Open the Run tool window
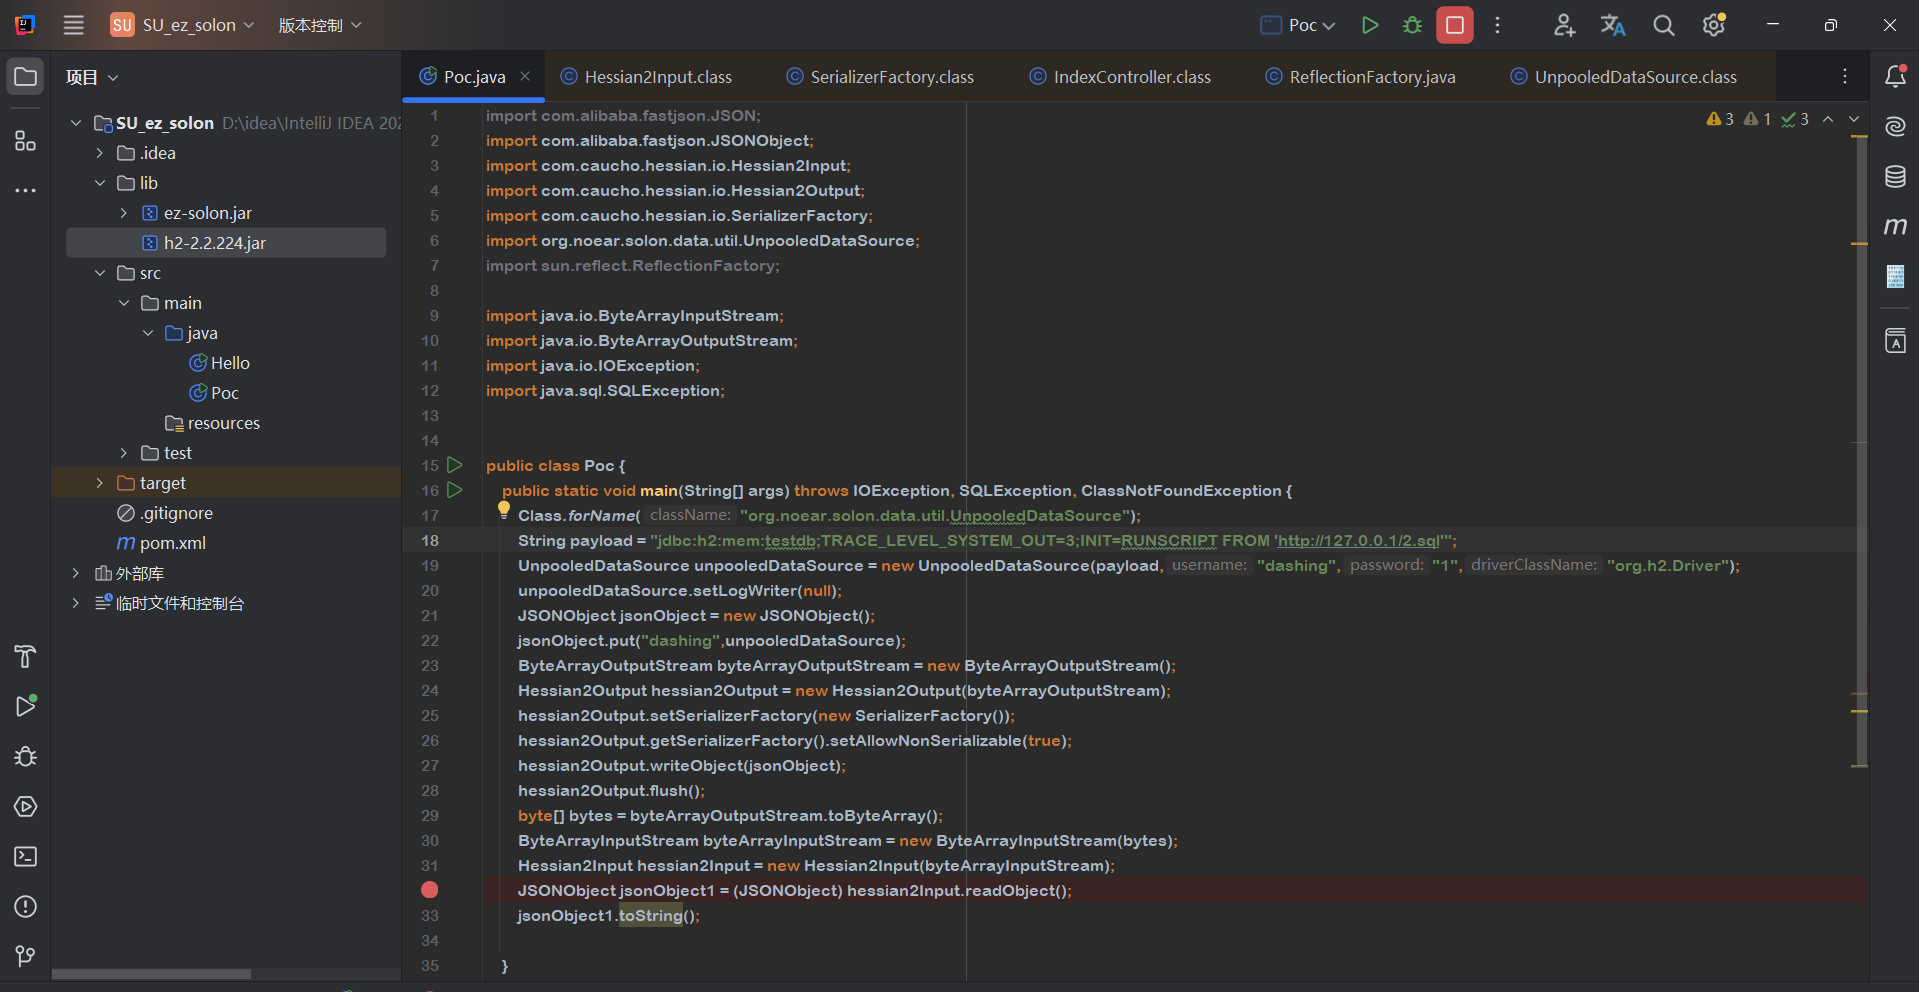The width and height of the screenshot is (1919, 992). pyautogui.click(x=26, y=706)
